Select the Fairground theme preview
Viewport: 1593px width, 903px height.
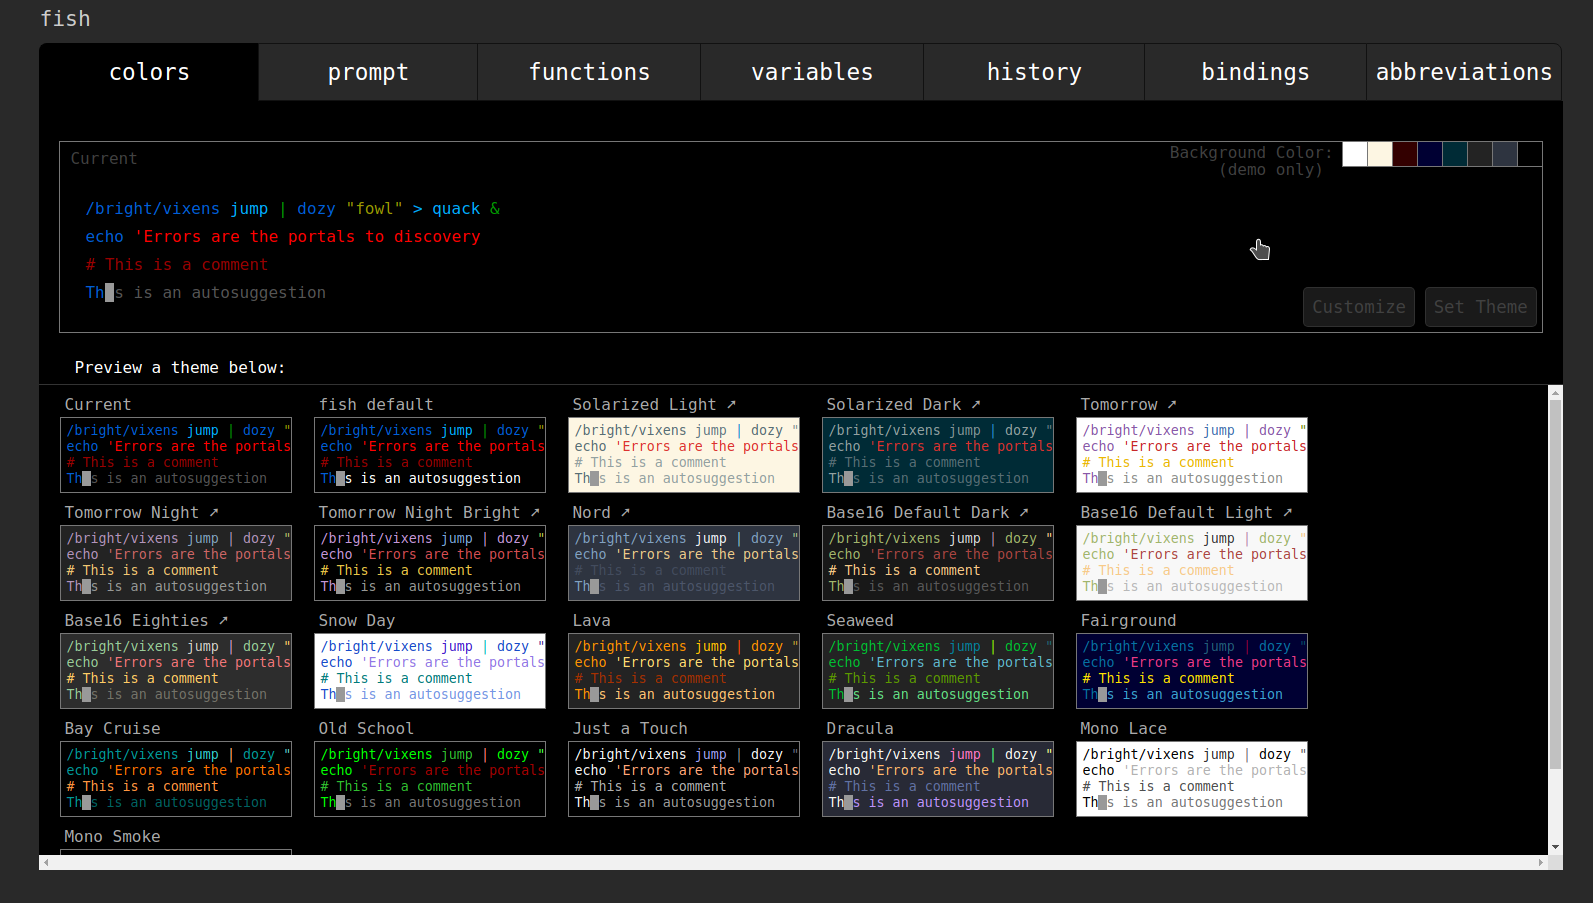[x=1192, y=671]
